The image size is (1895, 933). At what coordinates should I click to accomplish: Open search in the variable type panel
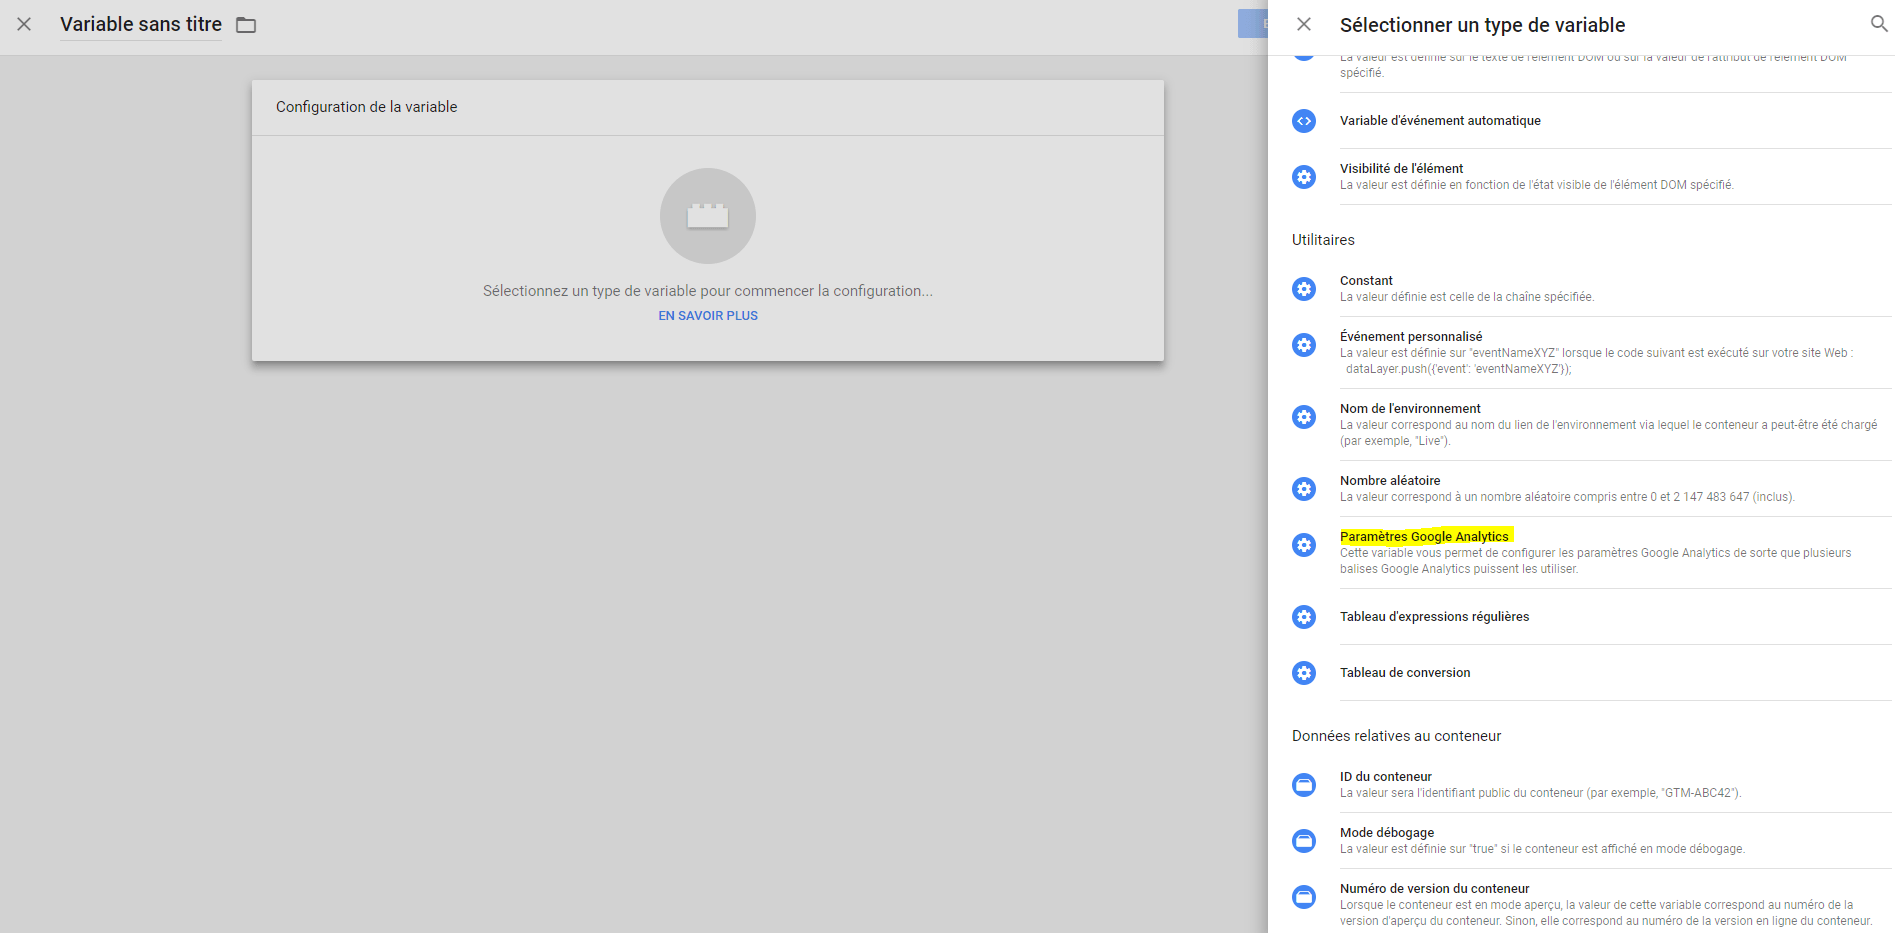coord(1878,23)
